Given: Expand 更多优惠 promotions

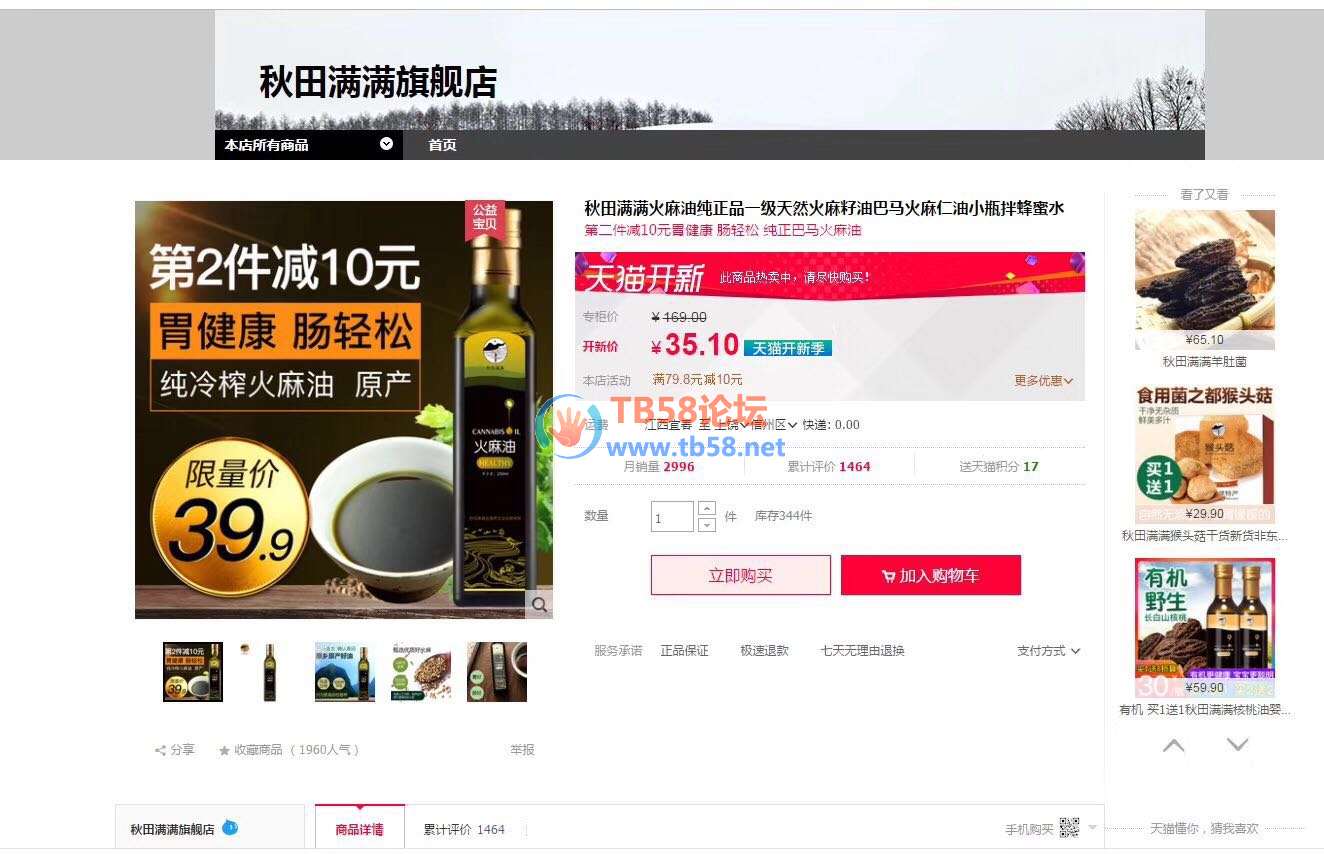Looking at the screenshot, I should [1043, 380].
